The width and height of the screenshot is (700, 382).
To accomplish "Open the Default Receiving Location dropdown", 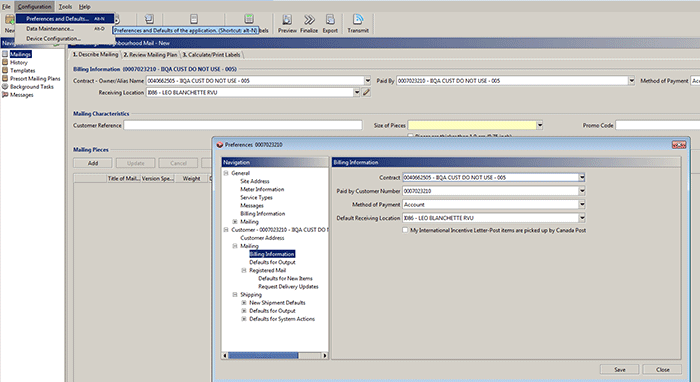I will (582, 218).
